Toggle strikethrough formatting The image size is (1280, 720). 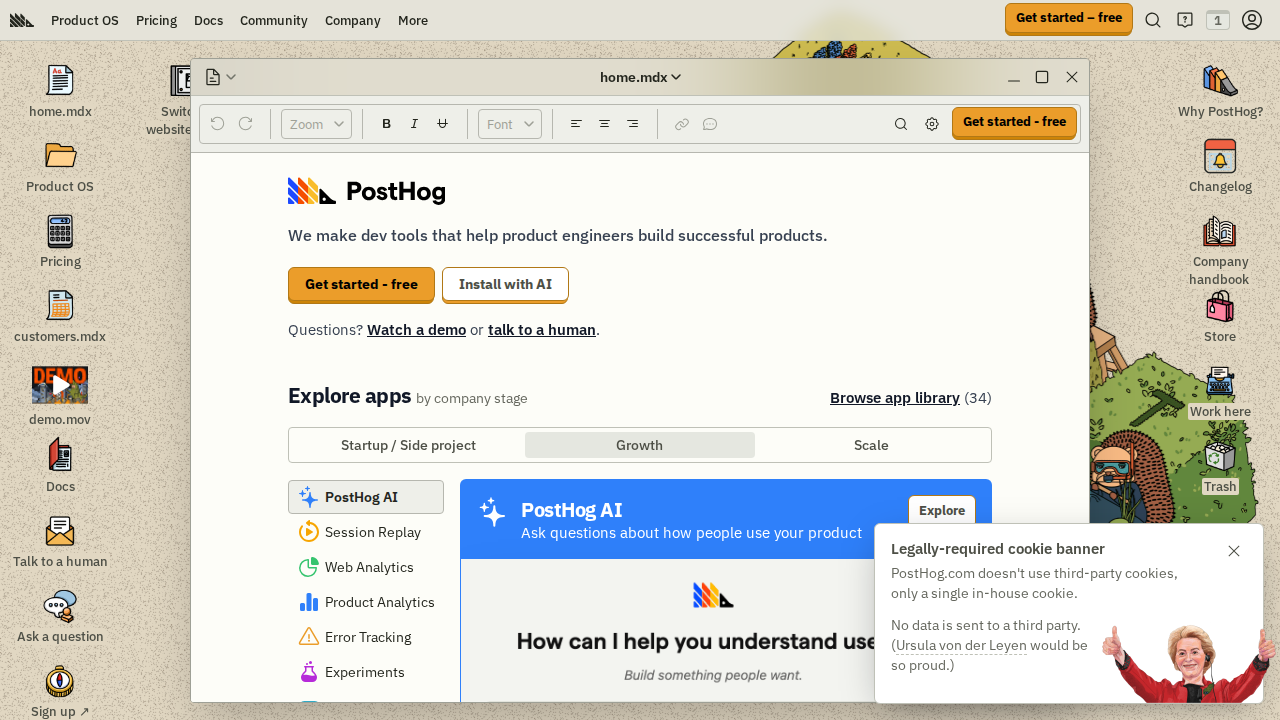442,124
